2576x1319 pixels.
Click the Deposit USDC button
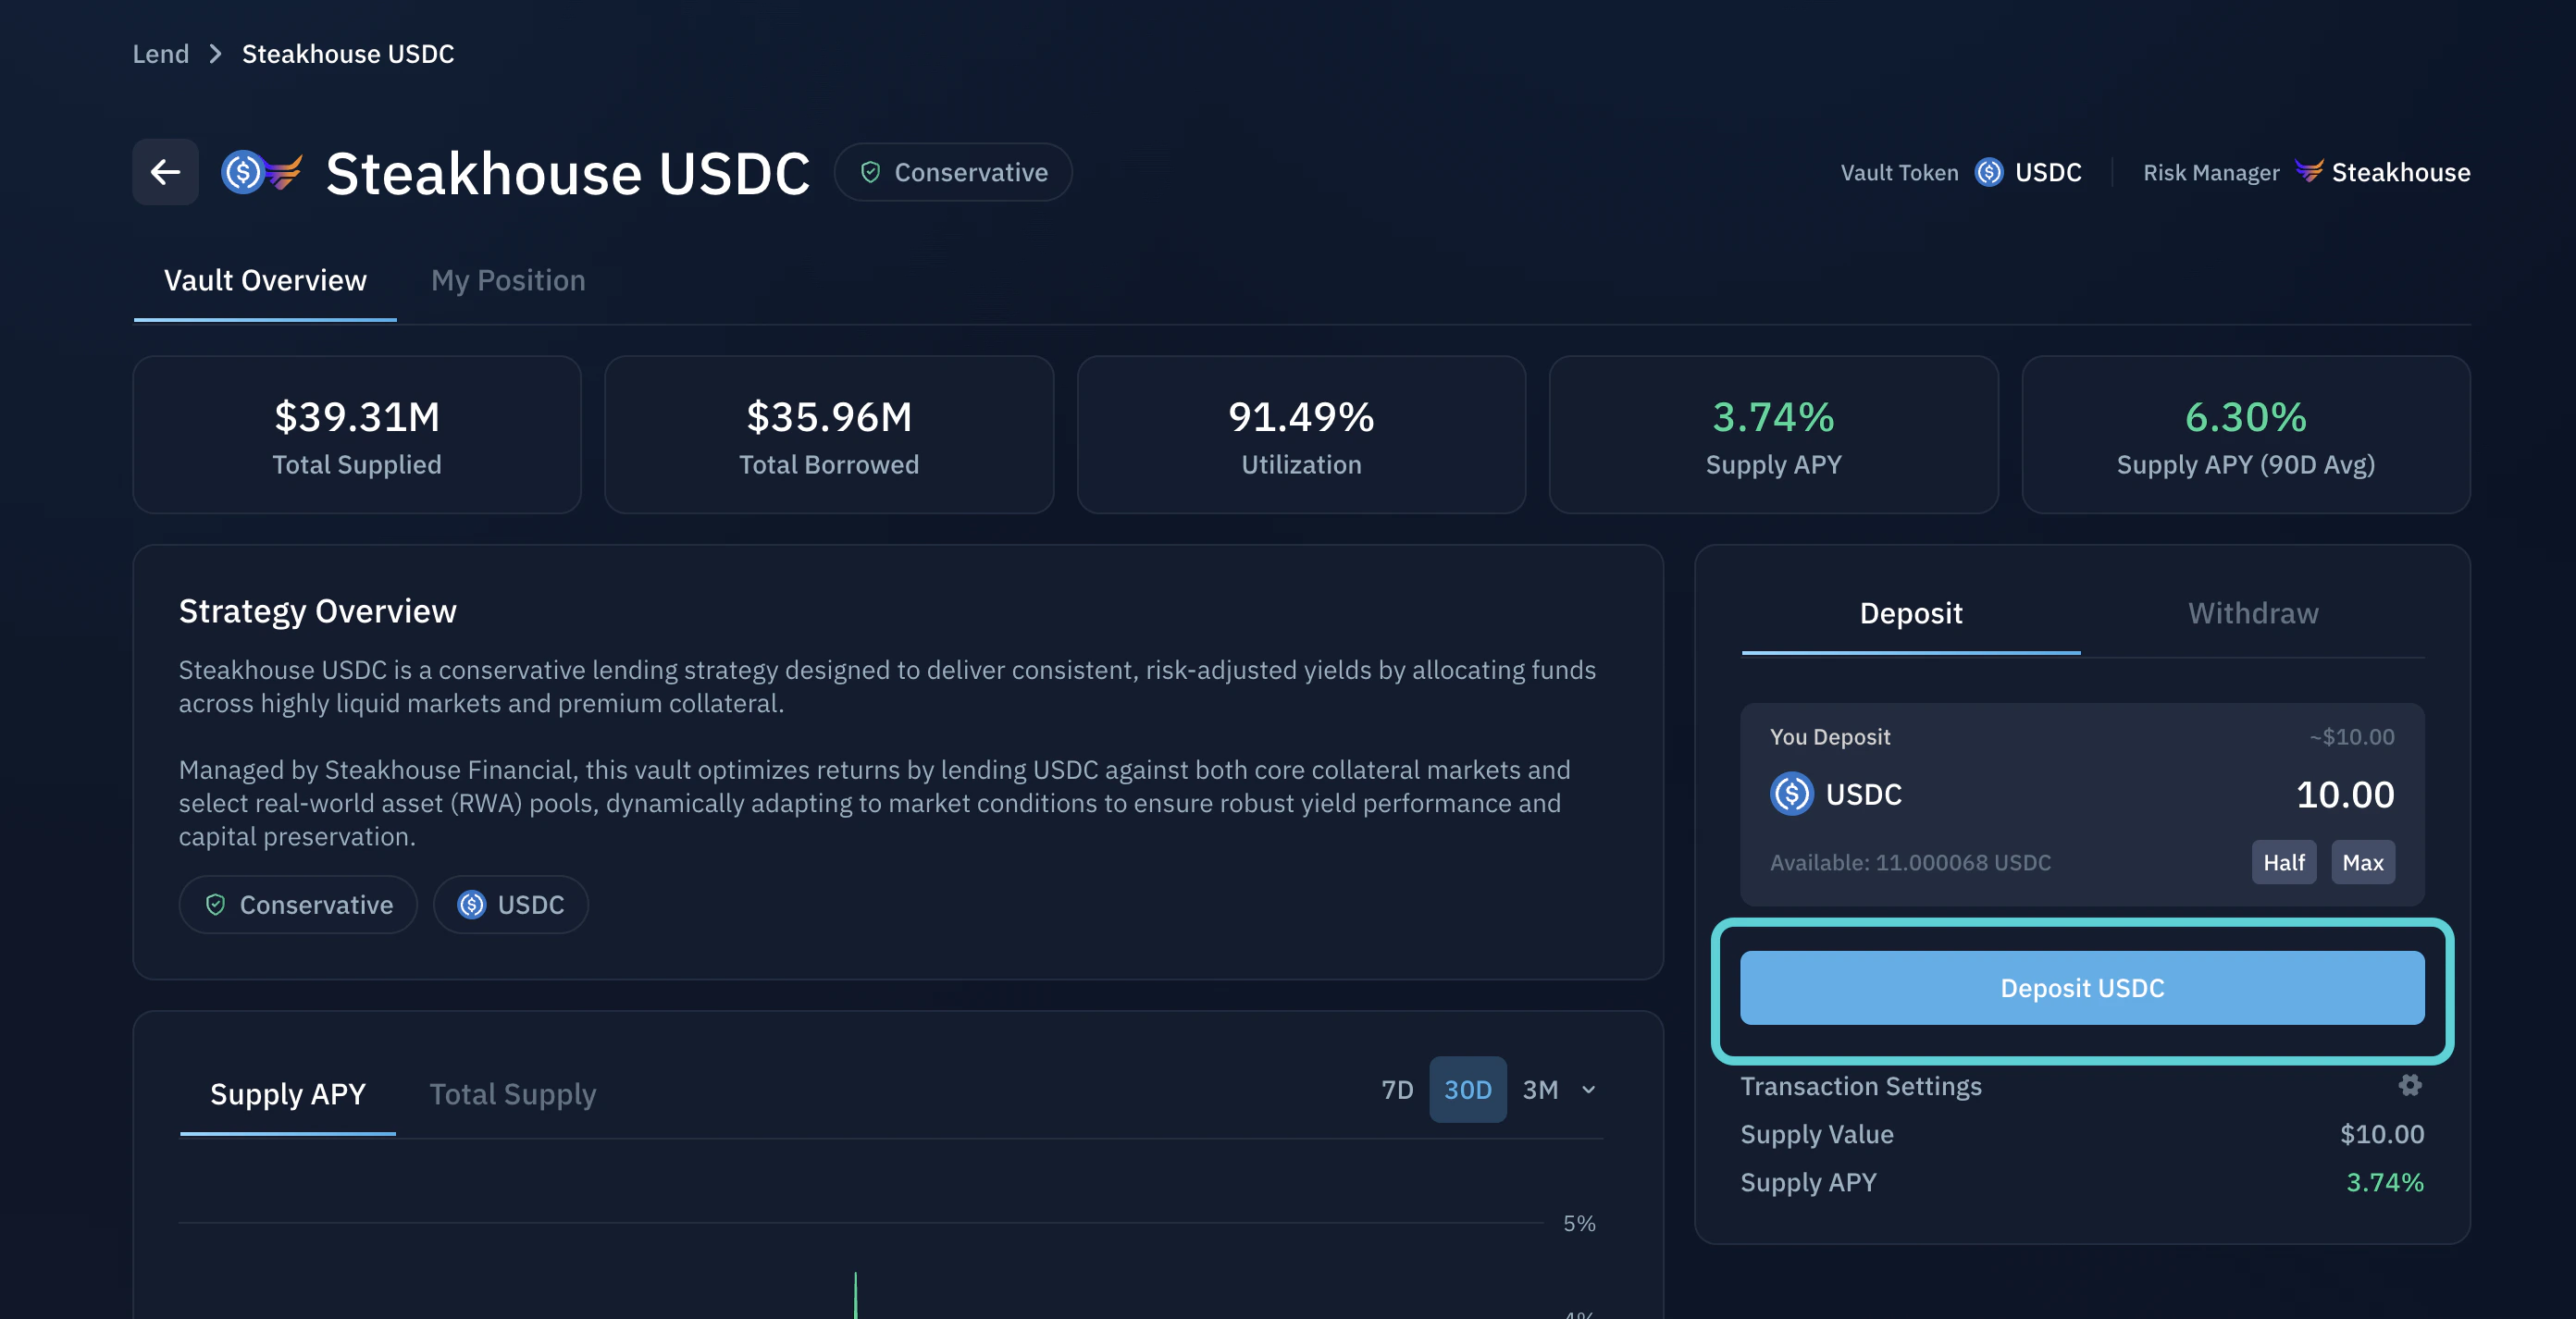click(x=2082, y=988)
